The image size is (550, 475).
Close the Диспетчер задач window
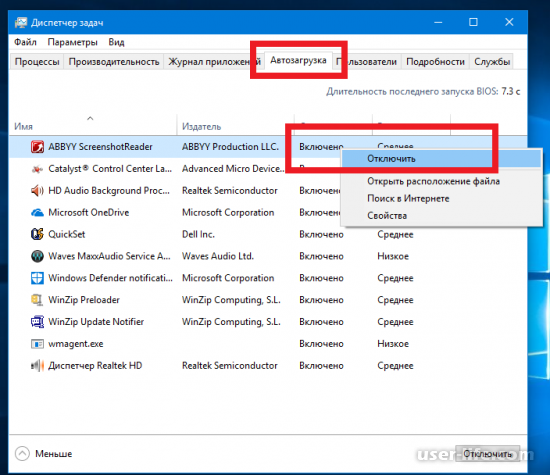pyautogui.click(x=509, y=22)
